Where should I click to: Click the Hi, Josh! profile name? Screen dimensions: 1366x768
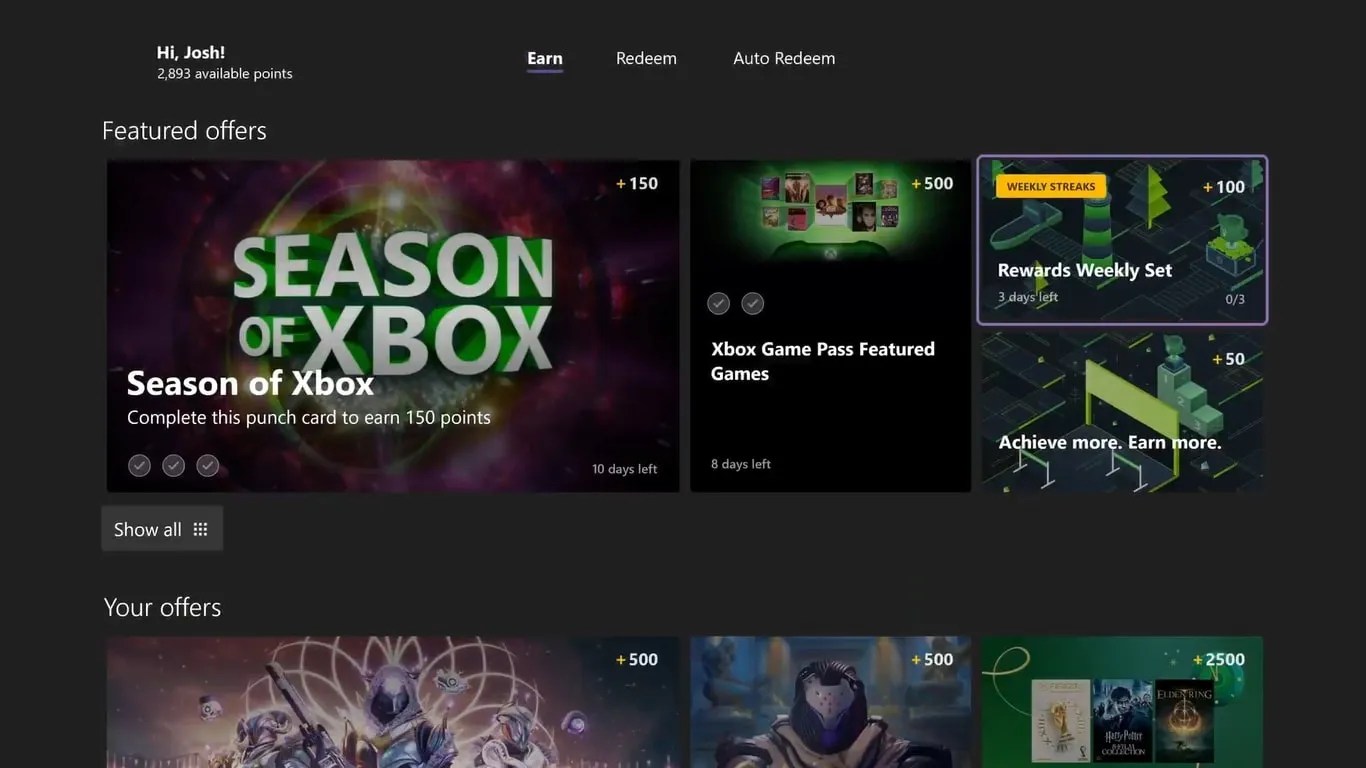[x=190, y=51]
